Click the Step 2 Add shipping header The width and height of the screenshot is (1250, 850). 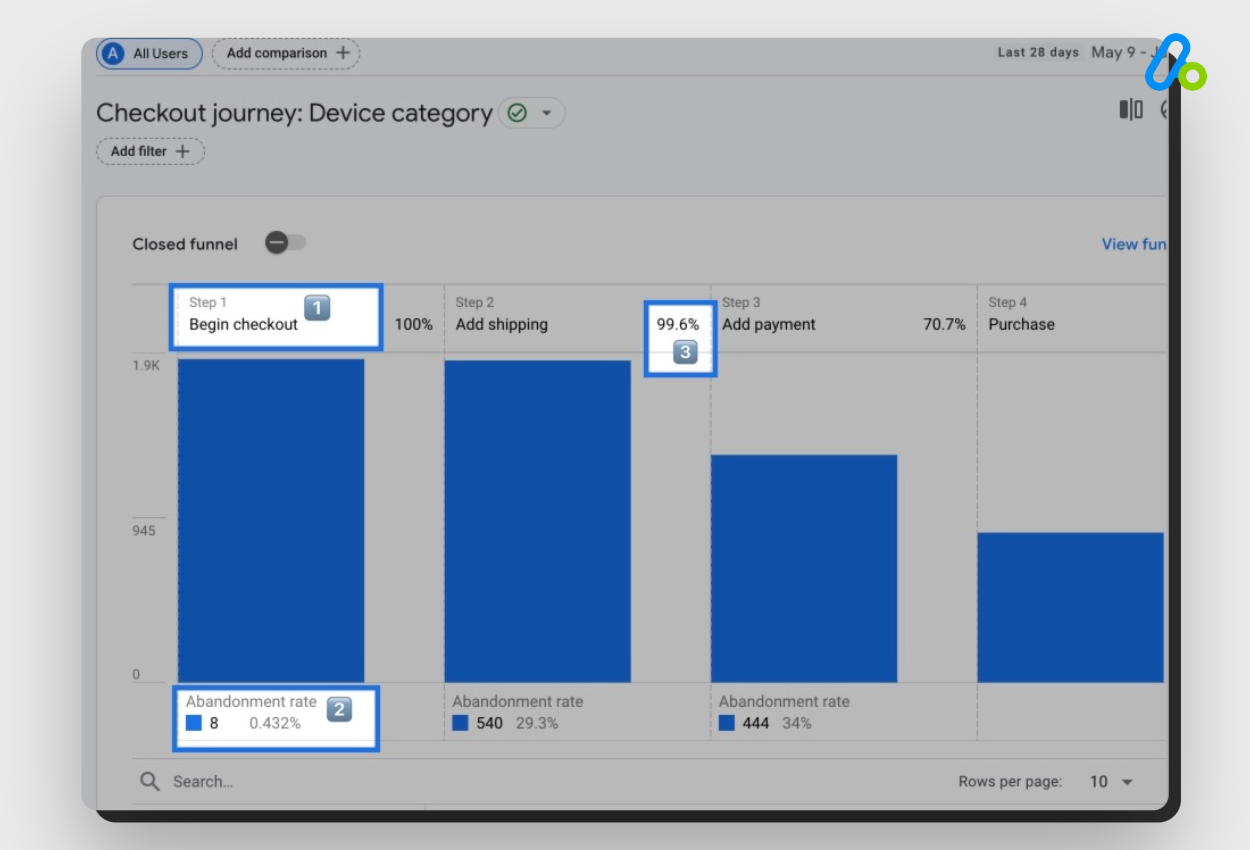(502, 314)
